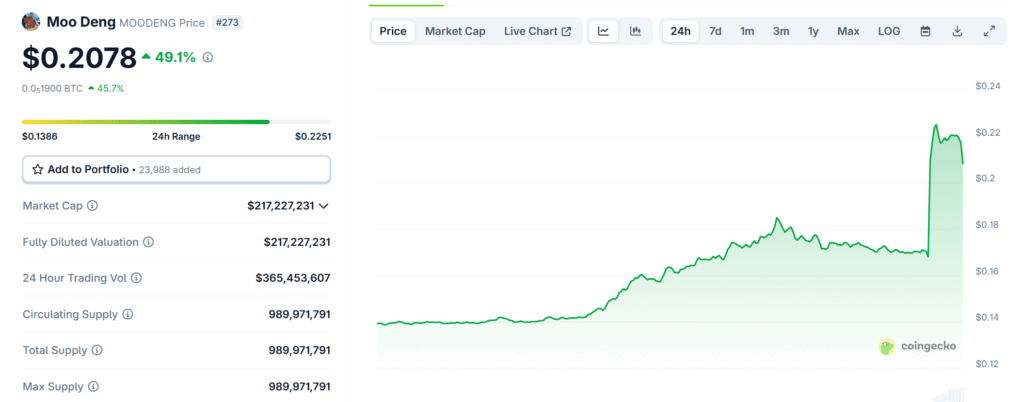1024x402 pixels.
Task: Add Moo Deng to Portfolio
Action: click(x=176, y=170)
